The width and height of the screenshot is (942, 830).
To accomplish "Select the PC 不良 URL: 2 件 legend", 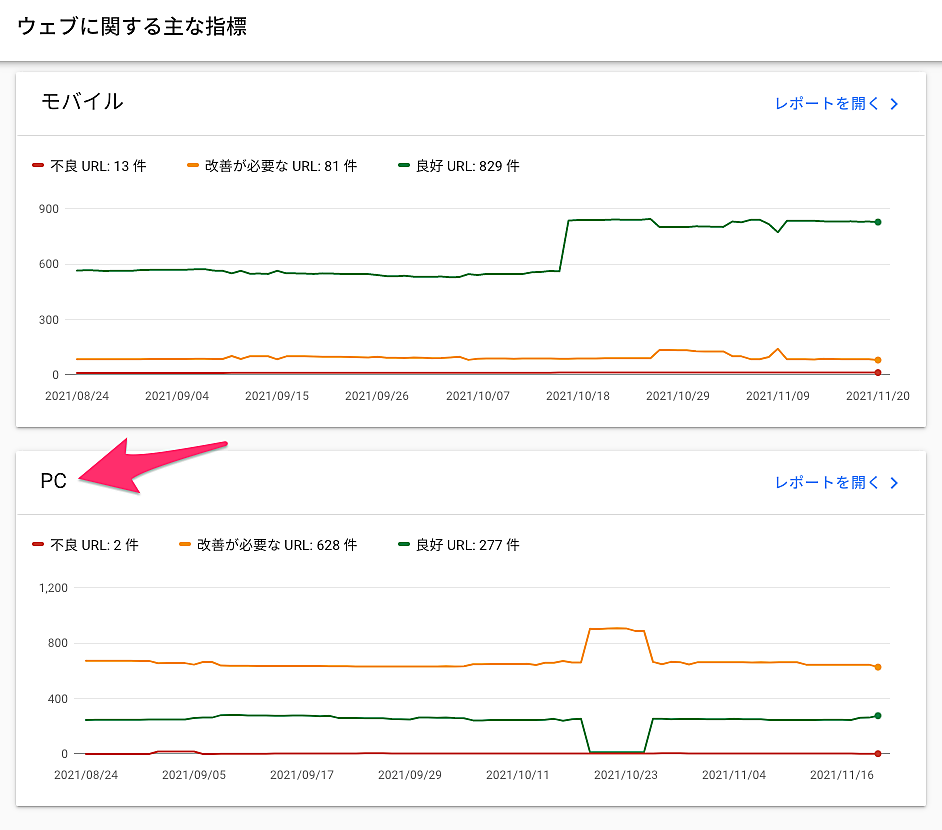I will click(x=86, y=545).
